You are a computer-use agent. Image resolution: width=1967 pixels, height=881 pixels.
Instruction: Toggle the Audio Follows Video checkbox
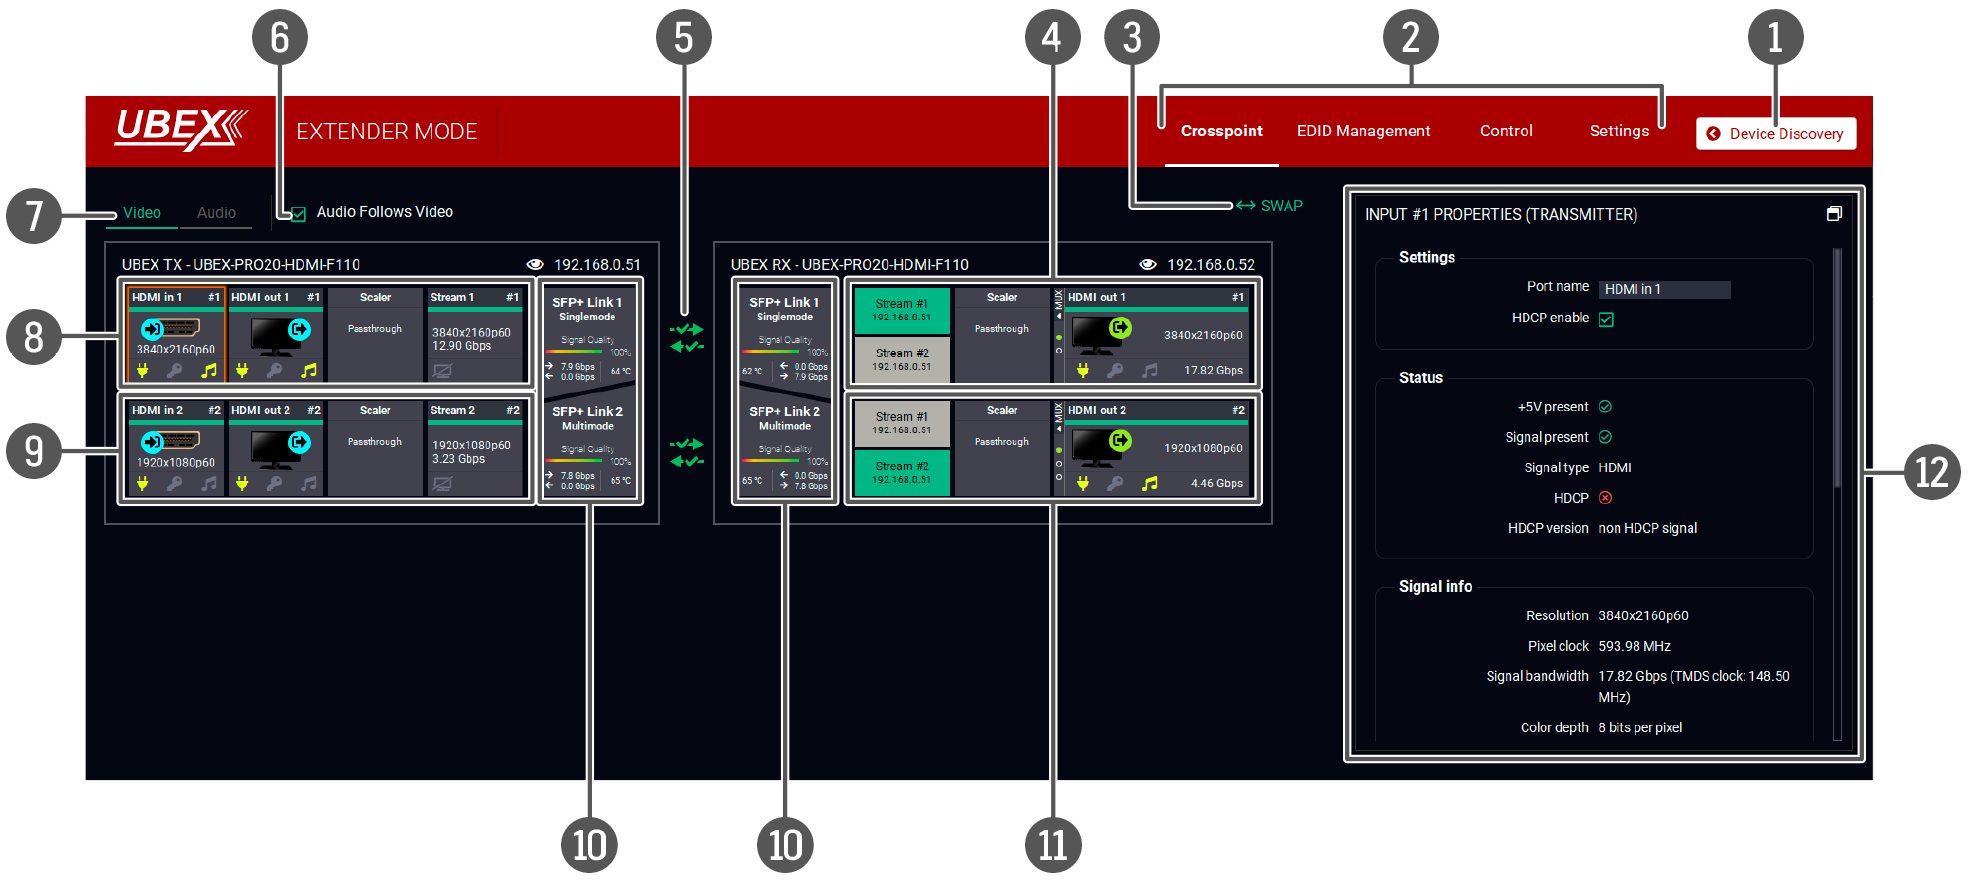point(298,213)
